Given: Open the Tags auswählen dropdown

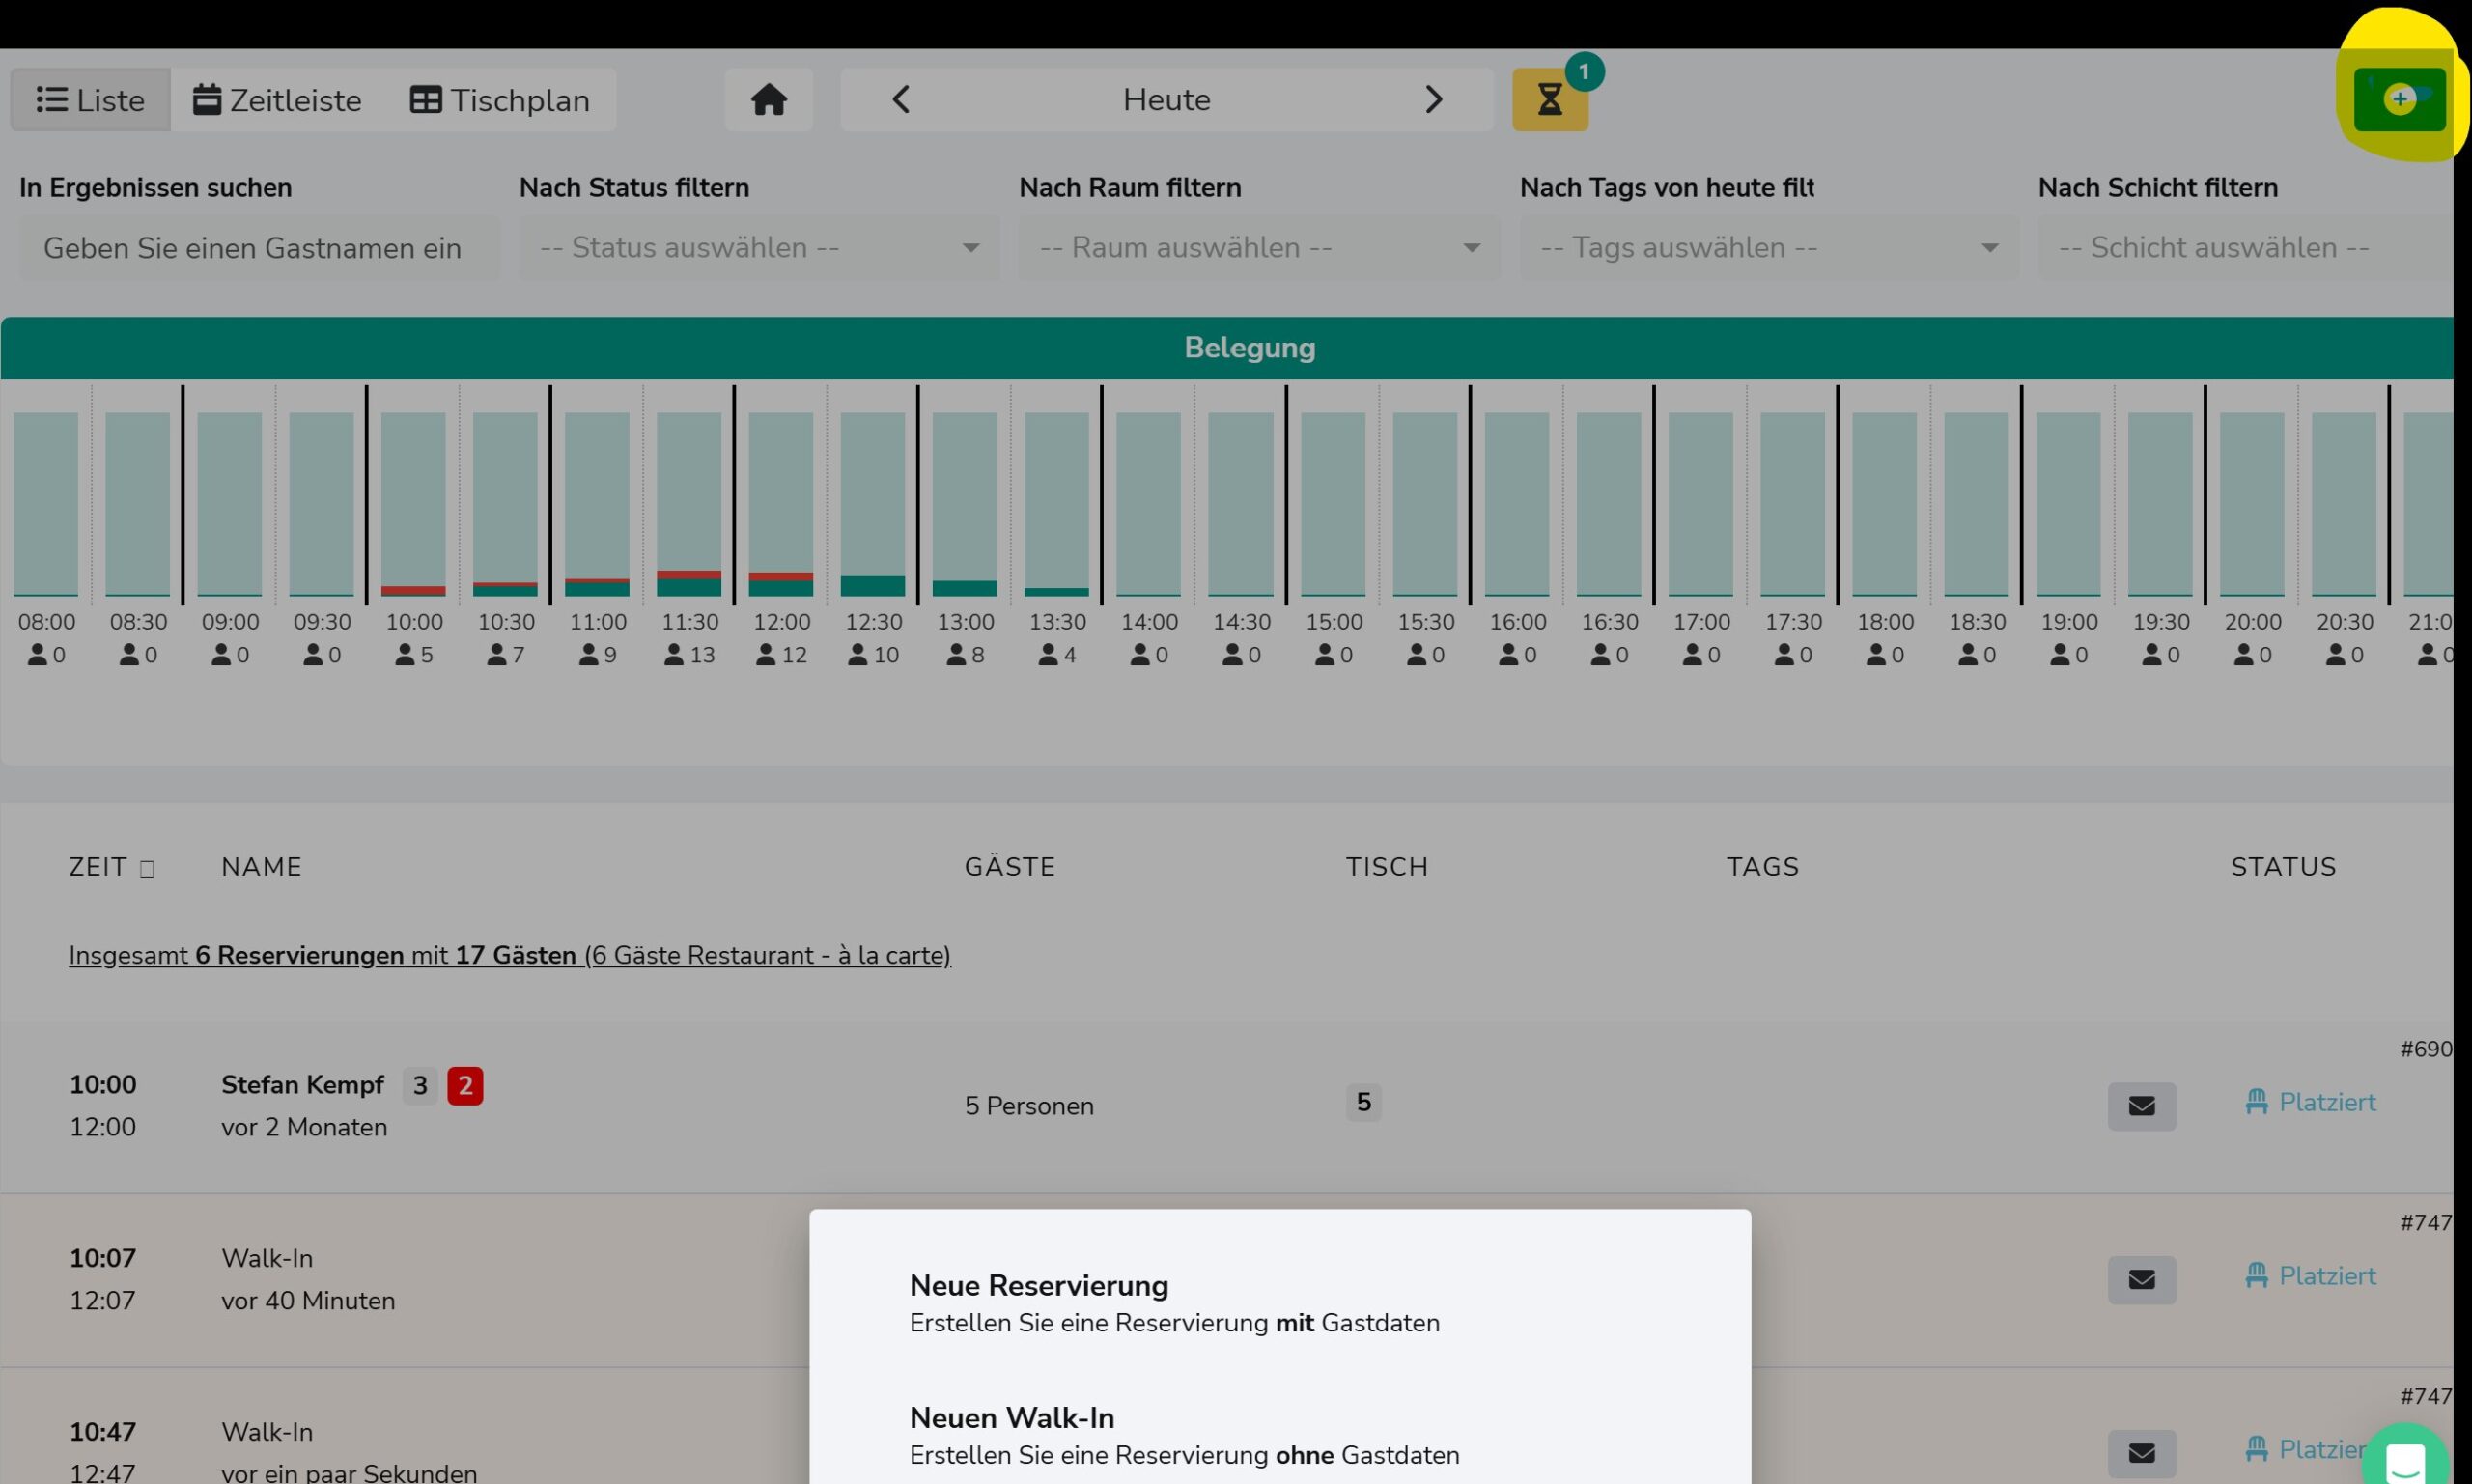Looking at the screenshot, I should [x=1769, y=247].
